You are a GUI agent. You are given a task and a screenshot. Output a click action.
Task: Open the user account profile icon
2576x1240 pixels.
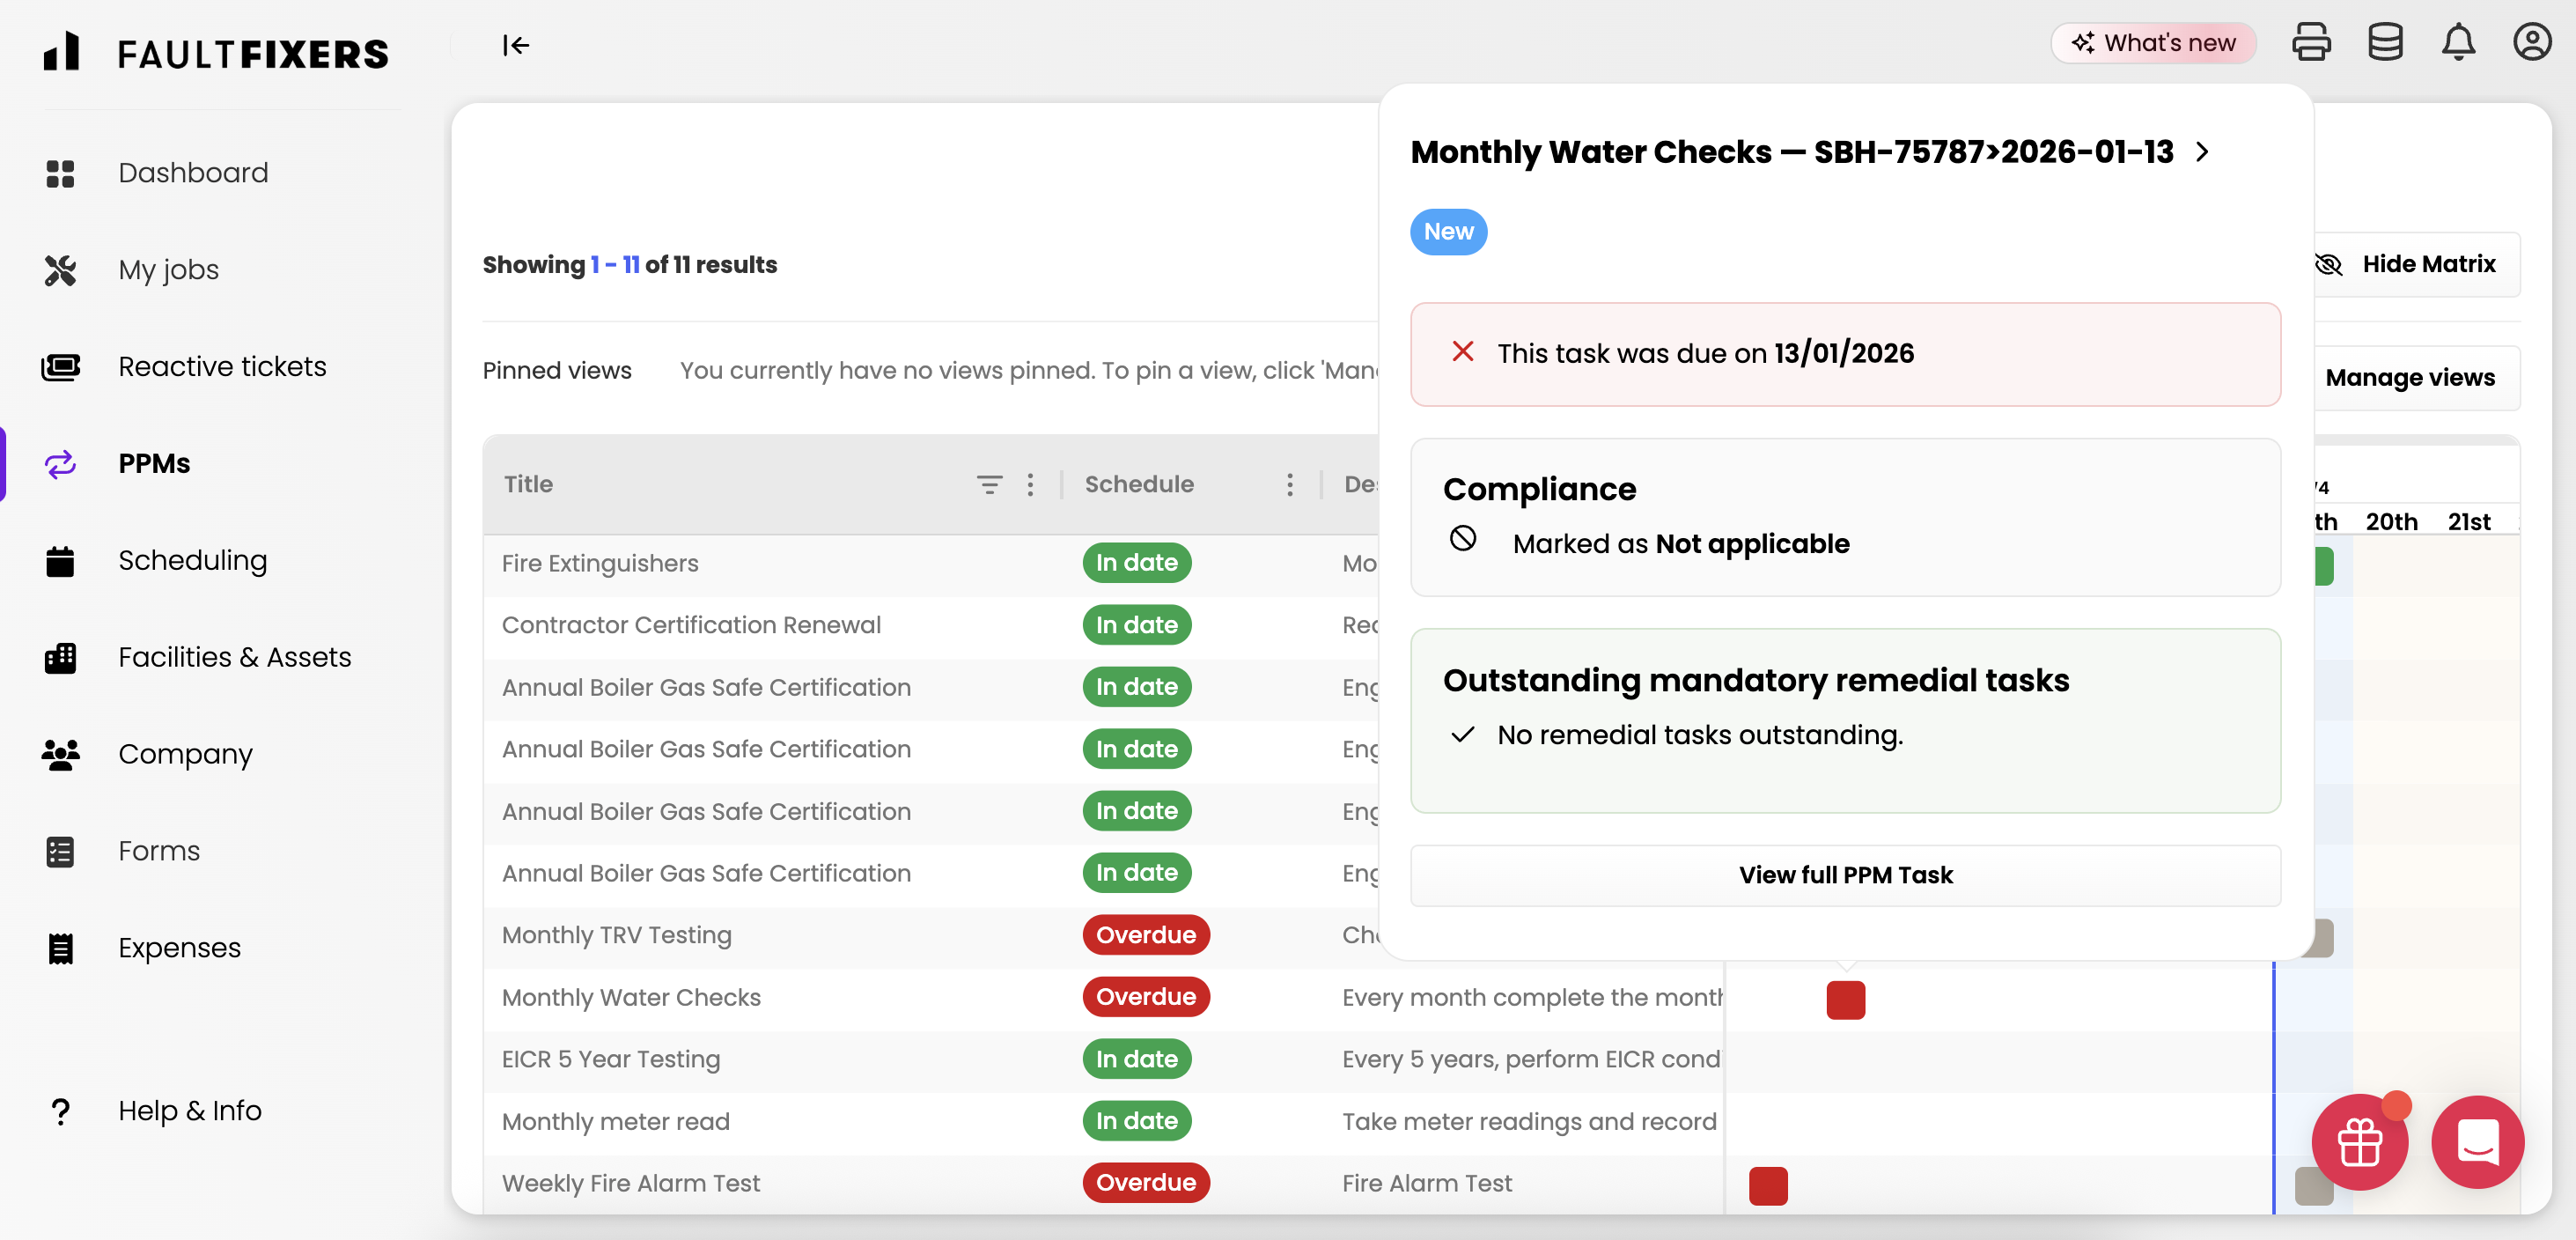click(x=2531, y=43)
